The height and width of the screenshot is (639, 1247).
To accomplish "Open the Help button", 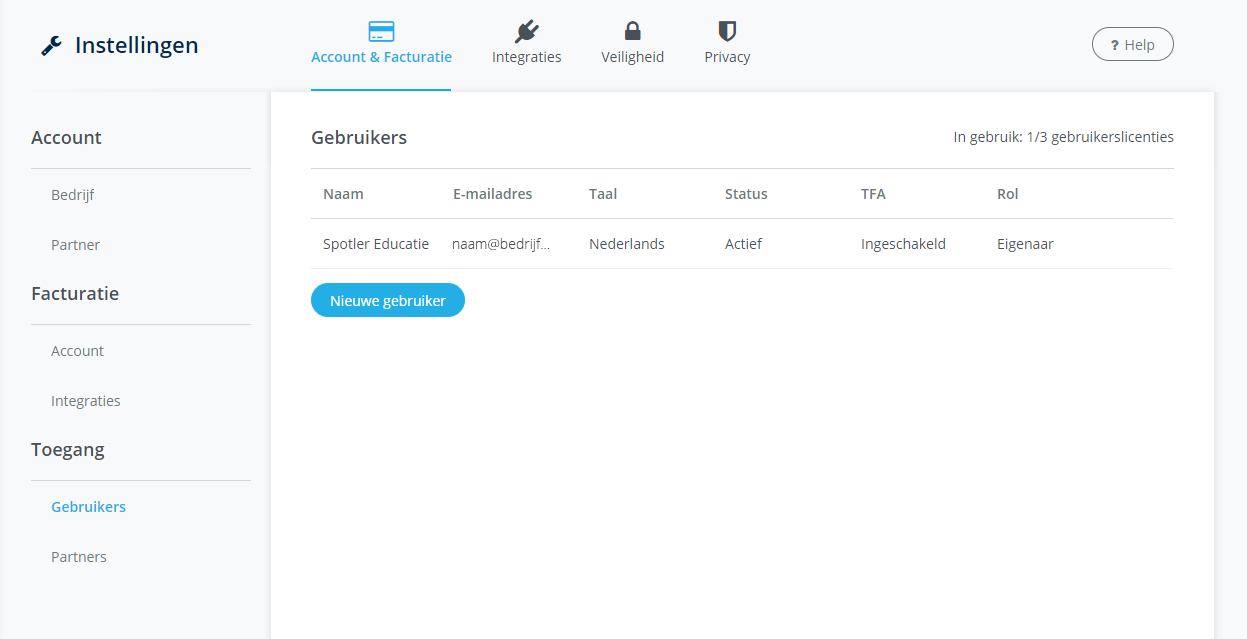I will point(1132,45).
